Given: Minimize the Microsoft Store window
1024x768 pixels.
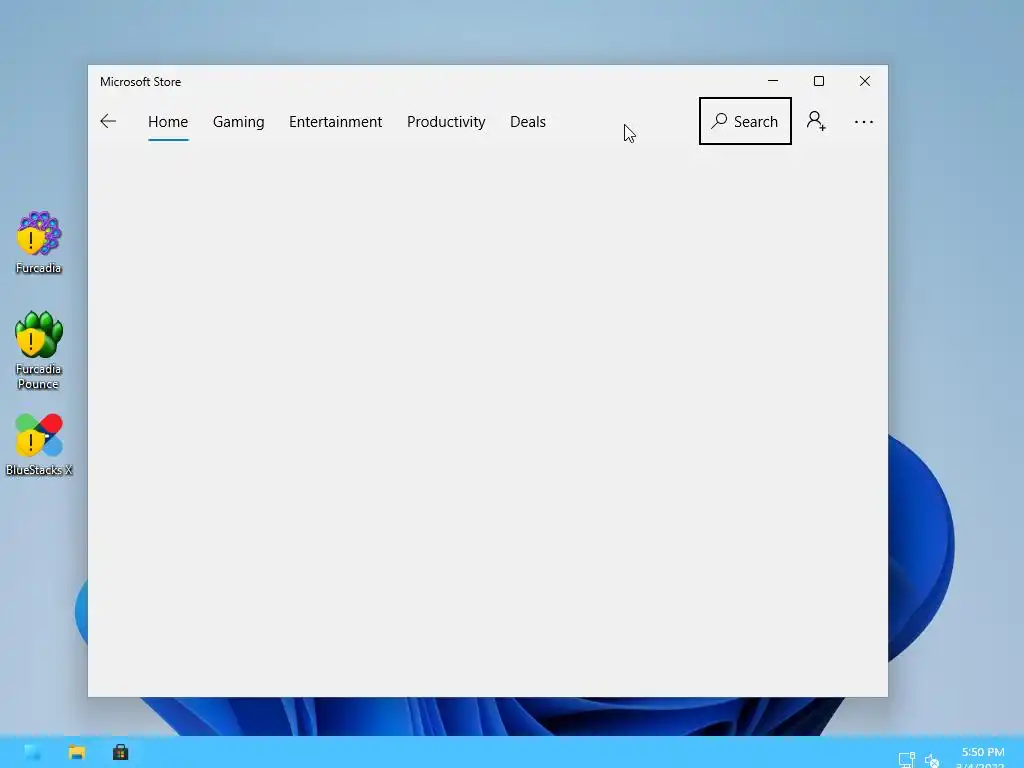Looking at the screenshot, I should click(773, 81).
